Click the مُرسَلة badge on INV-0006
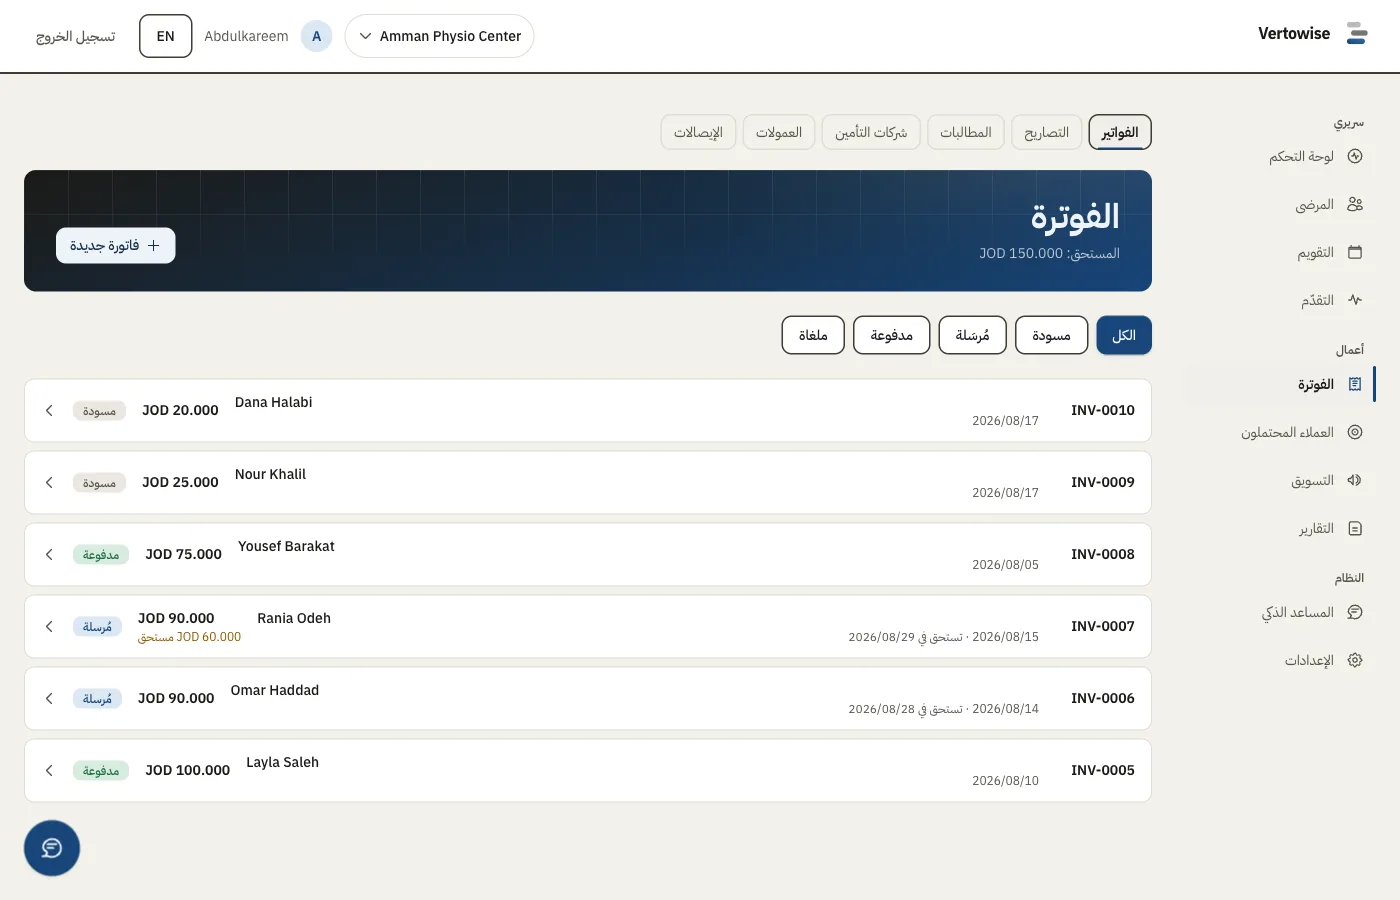Screen dimensions: 1400x900 [x=97, y=699]
